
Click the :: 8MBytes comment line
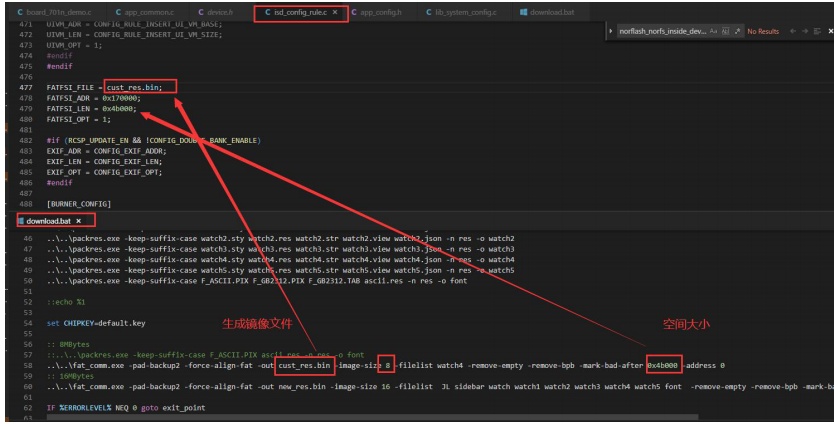click(x=68, y=344)
